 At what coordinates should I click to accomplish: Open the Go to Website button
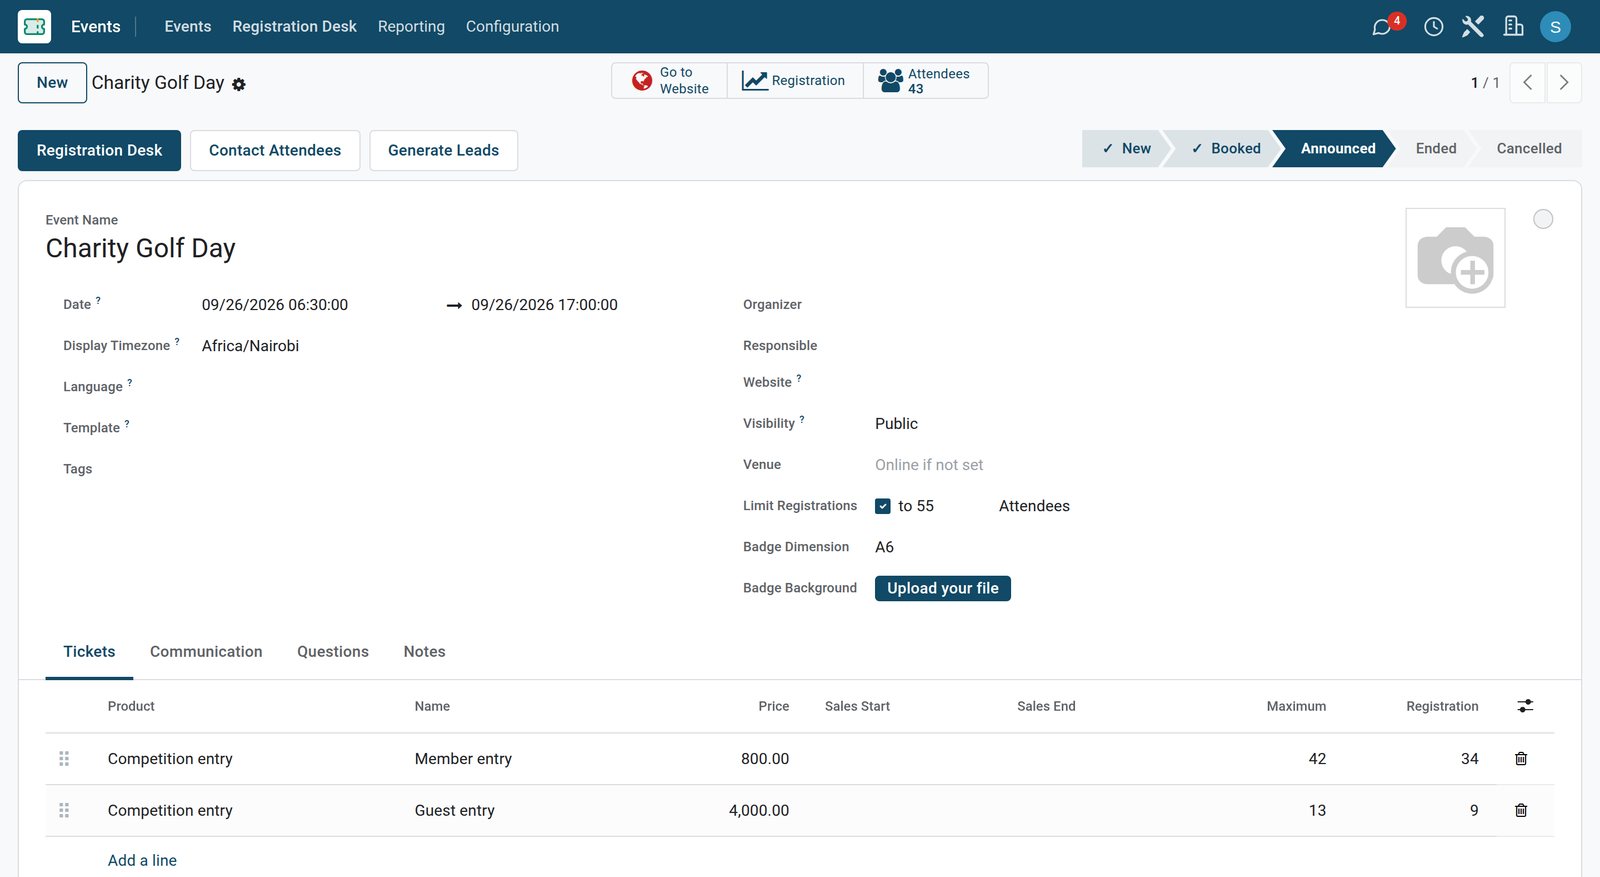click(x=670, y=81)
